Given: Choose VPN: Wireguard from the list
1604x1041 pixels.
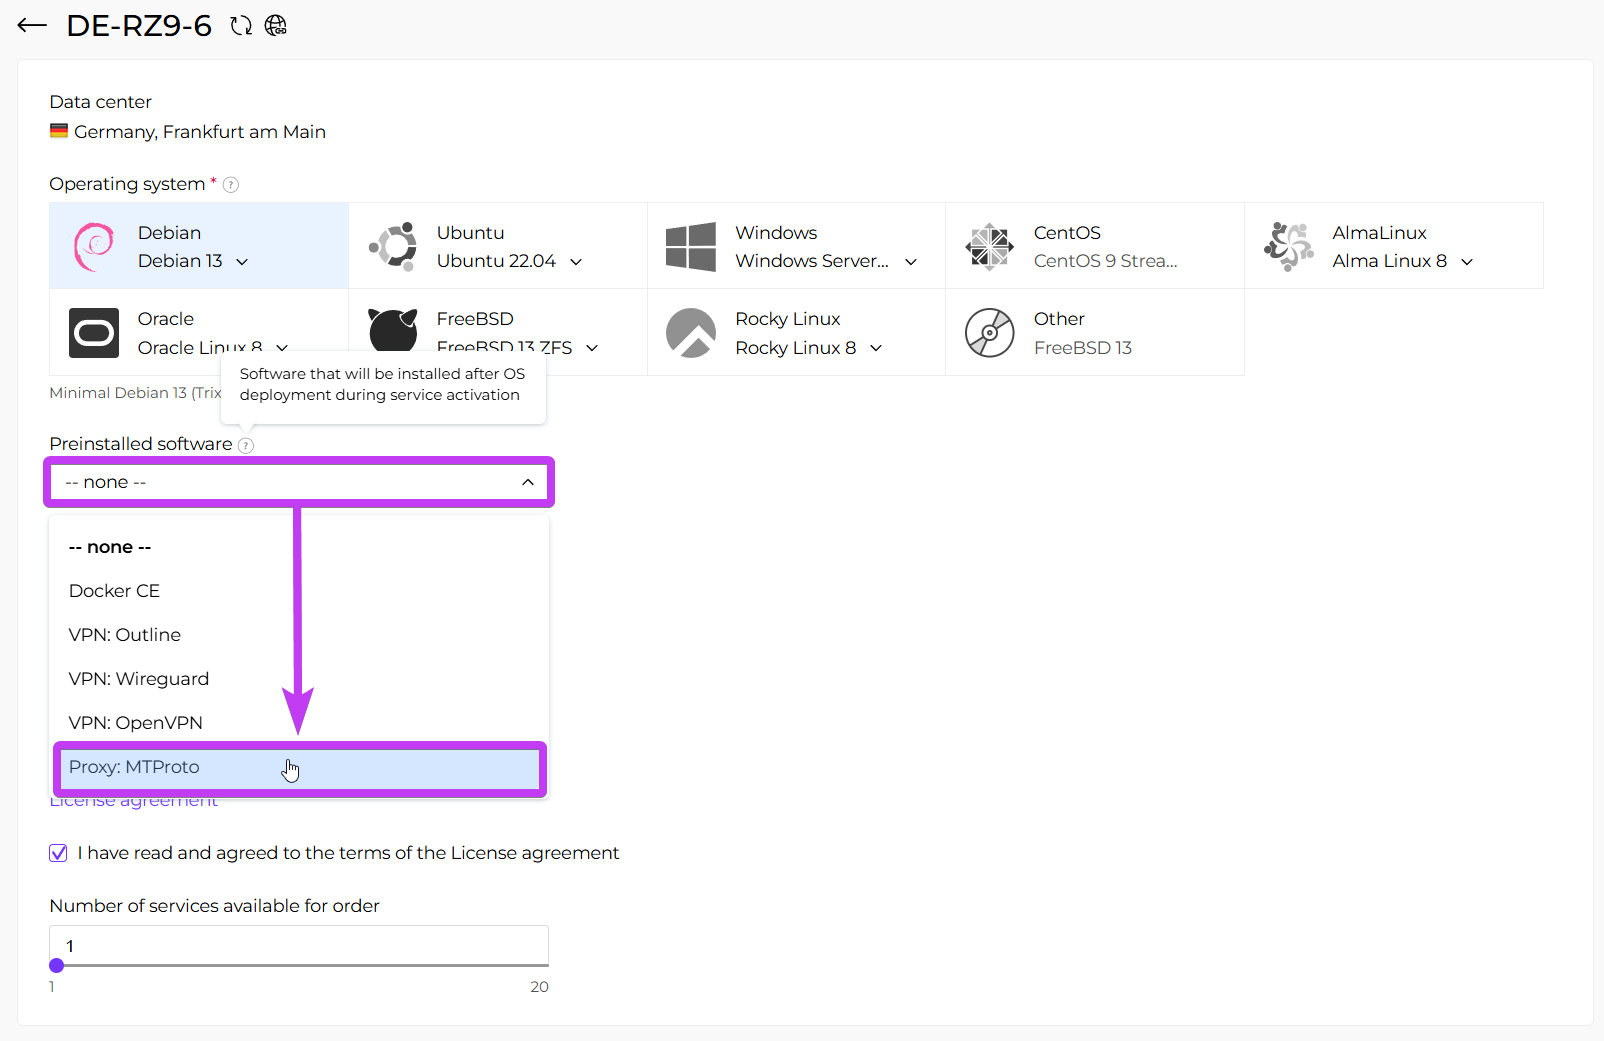Looking at the screenshot, I should point(299,679).
